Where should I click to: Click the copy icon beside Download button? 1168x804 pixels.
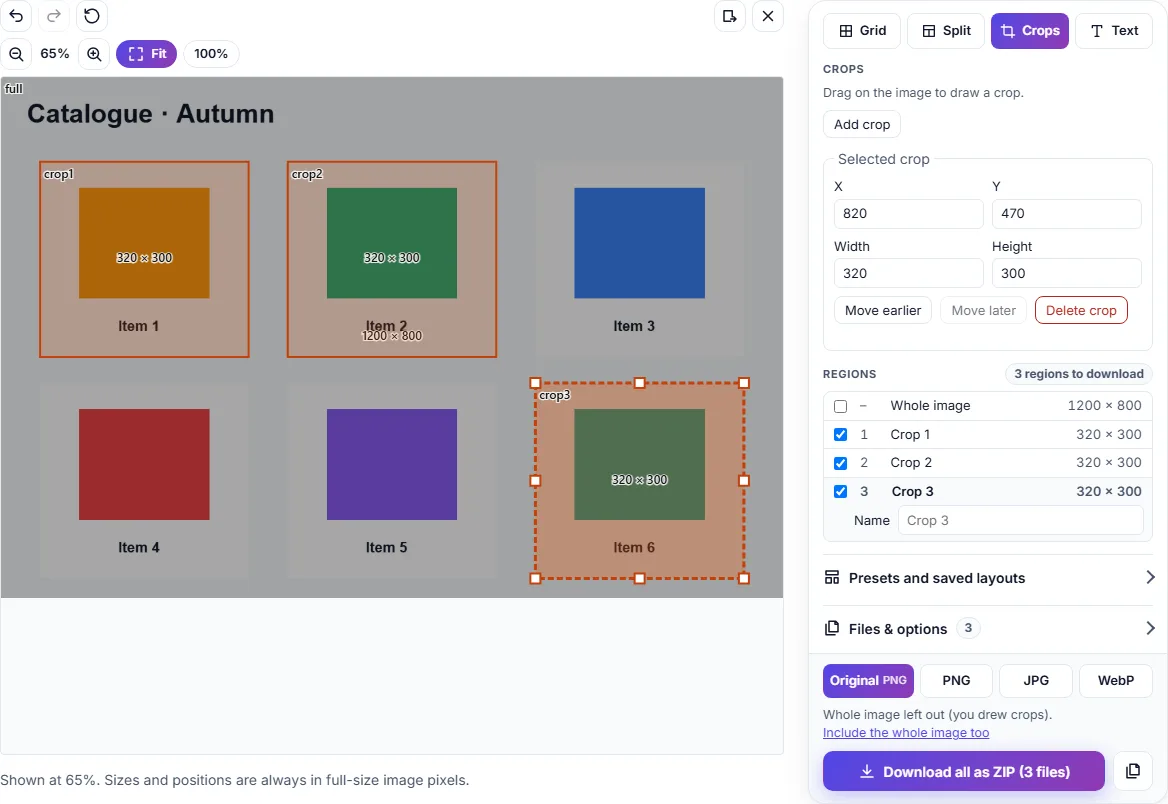point(1133,771)
